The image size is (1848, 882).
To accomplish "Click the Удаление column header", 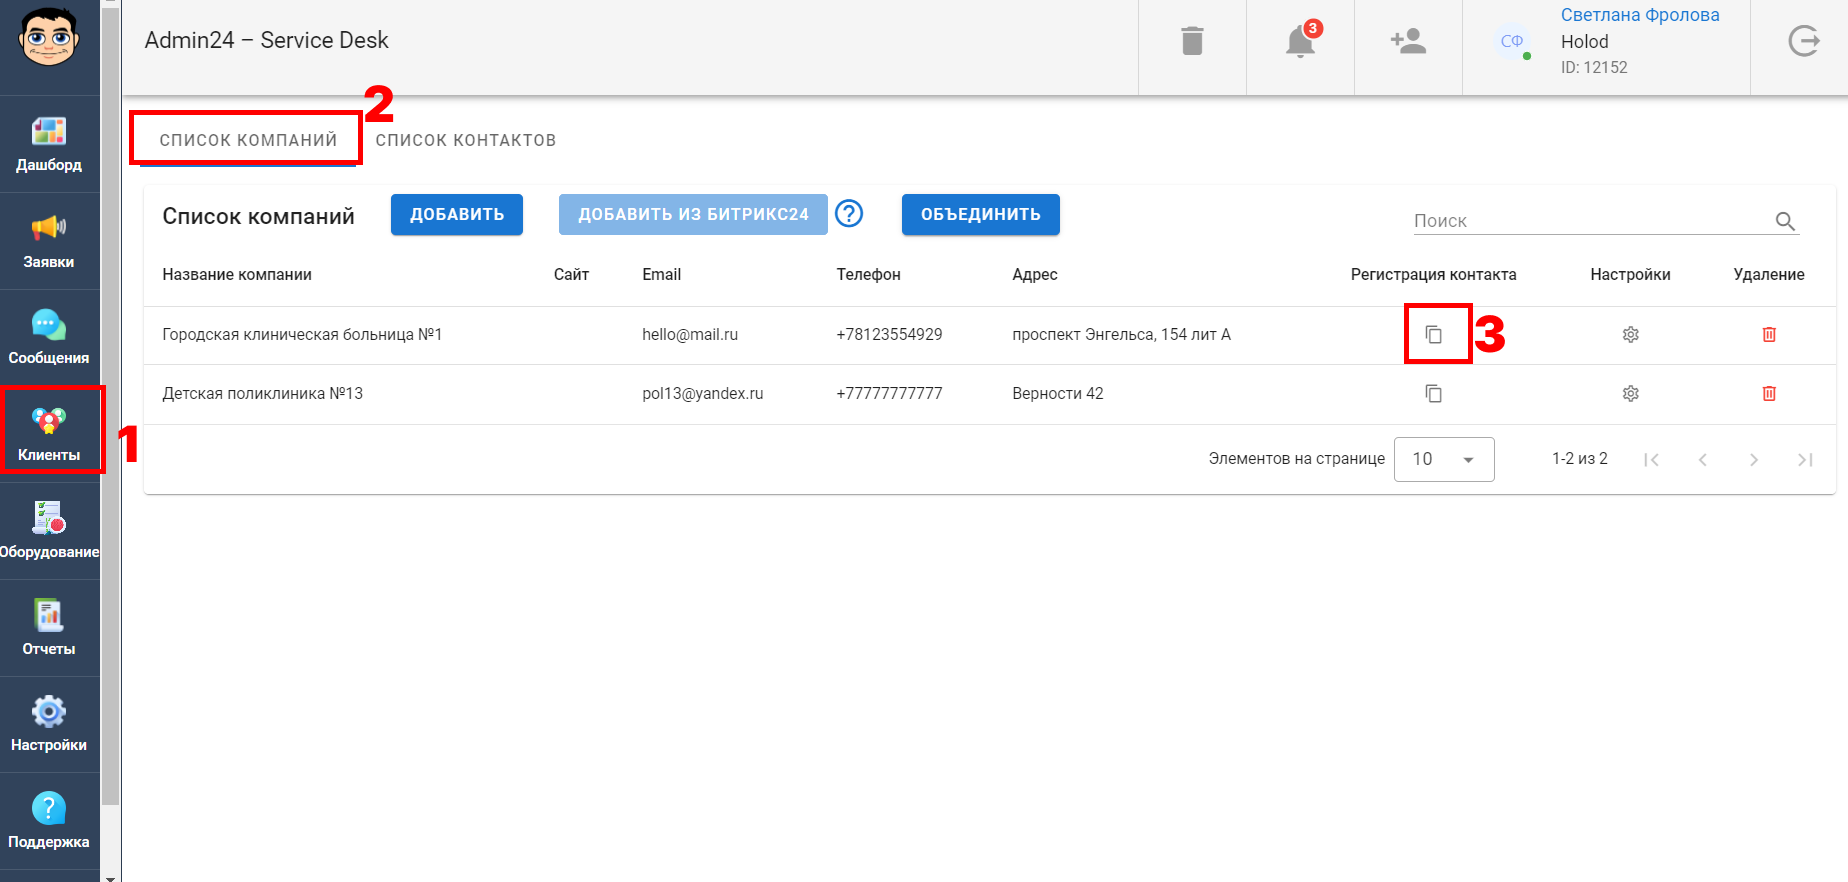I will point(1769,275).
